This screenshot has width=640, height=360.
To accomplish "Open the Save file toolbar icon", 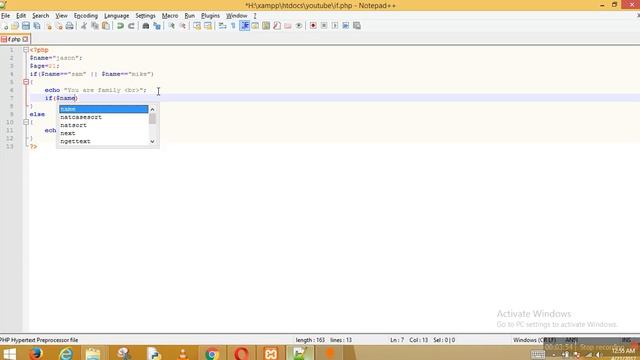I will (x=26, y=26).
